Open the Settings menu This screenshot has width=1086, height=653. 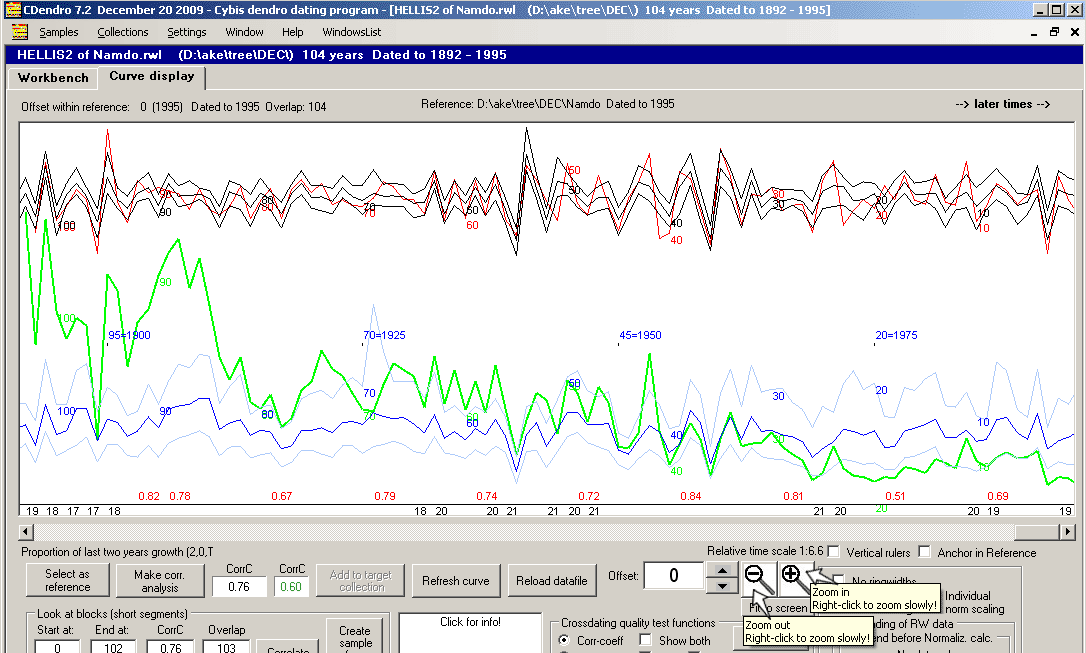(x=187, y=32)
